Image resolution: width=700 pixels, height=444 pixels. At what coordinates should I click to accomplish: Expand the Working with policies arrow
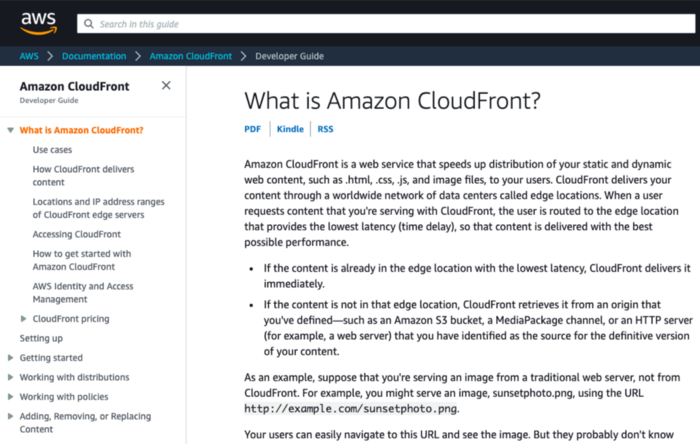coord(10,397)
